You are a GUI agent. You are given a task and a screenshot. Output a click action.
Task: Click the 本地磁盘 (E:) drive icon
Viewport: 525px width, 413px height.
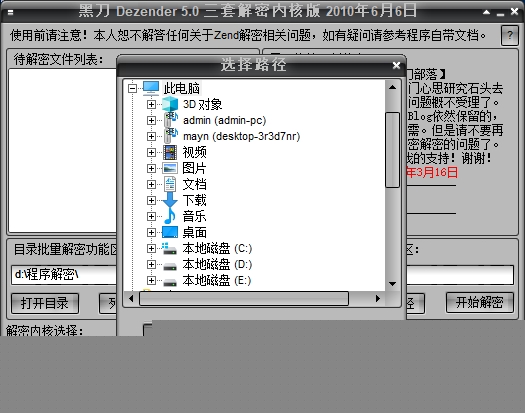tap(170, 282)
